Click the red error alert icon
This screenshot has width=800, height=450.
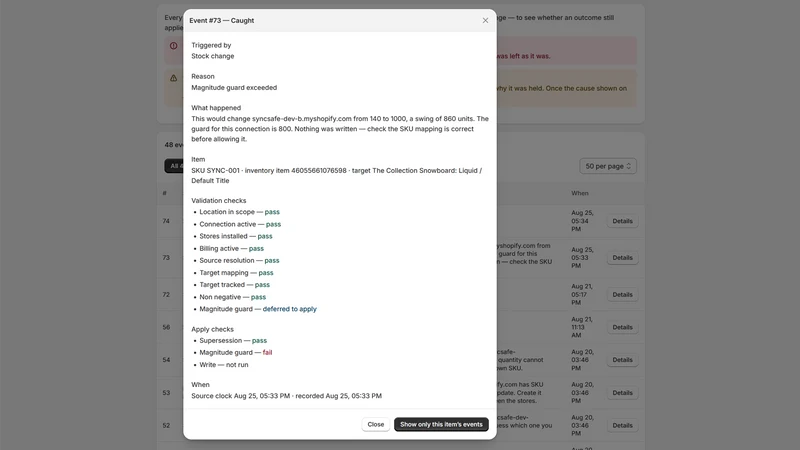173,46
